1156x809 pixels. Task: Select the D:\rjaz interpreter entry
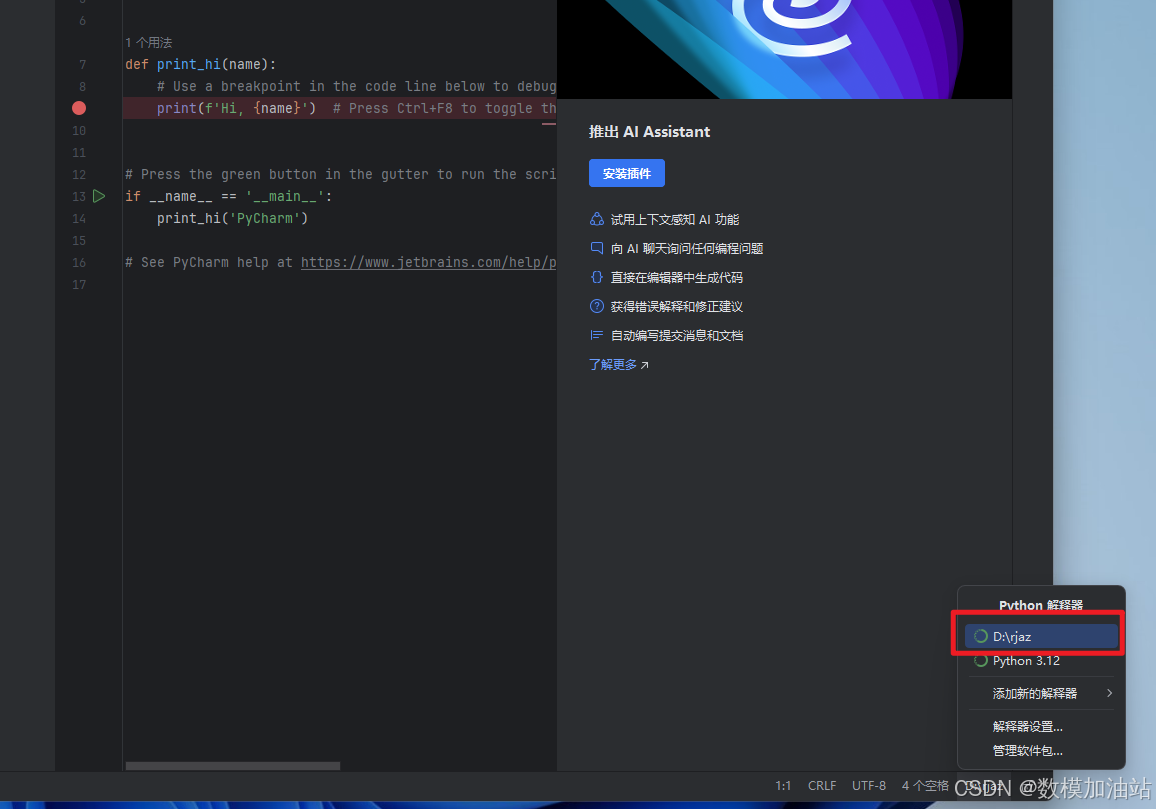[x=1040, y=637]
